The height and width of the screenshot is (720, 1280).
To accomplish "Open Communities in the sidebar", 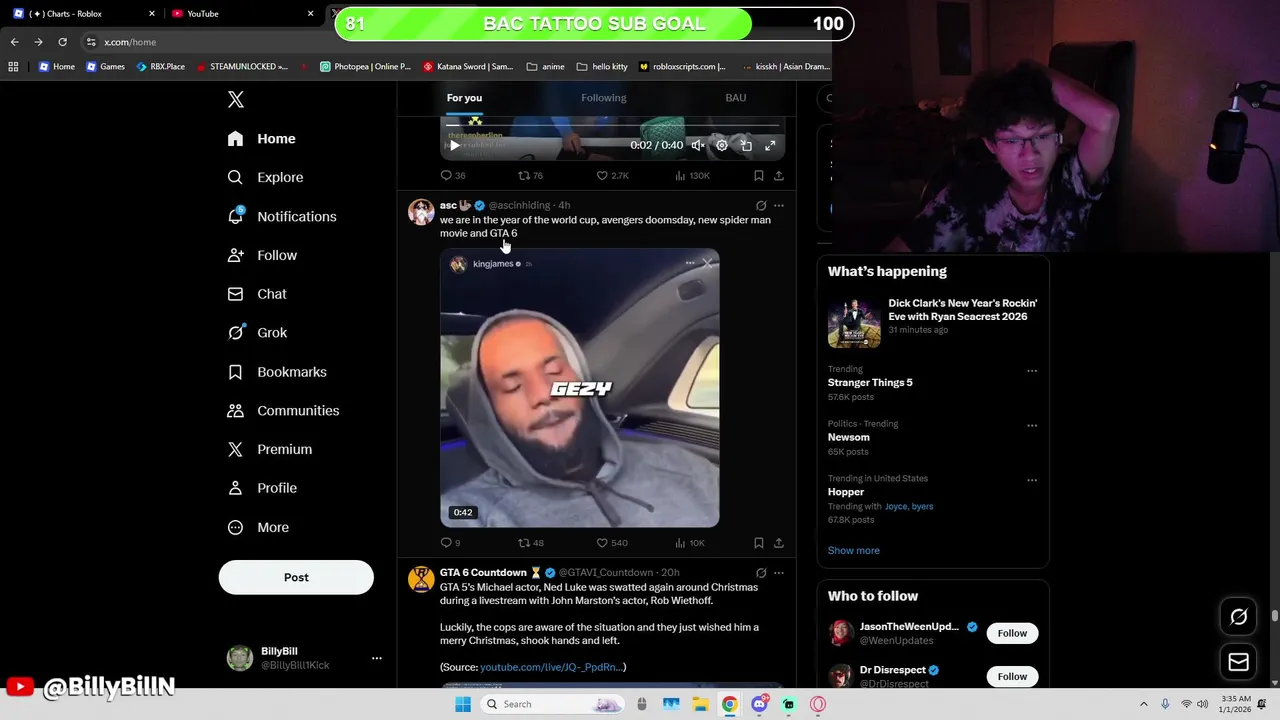I will (x=284, y=411).
